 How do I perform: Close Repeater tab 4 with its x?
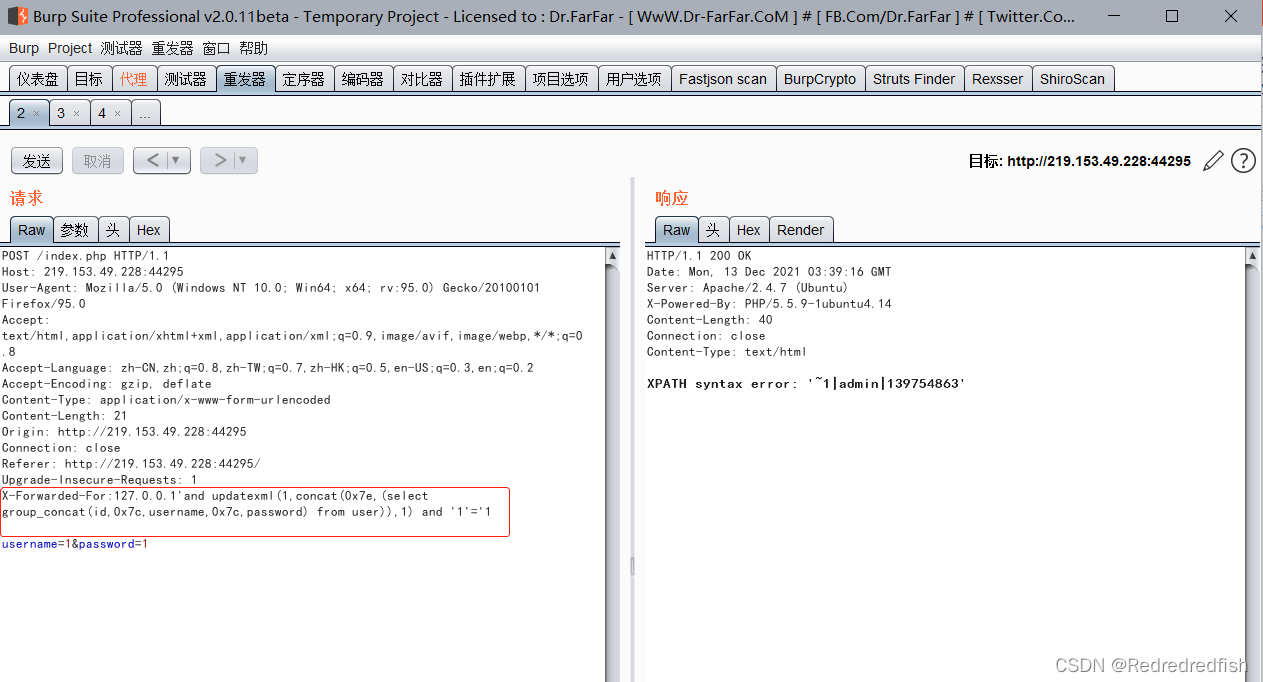coord(117,114)
